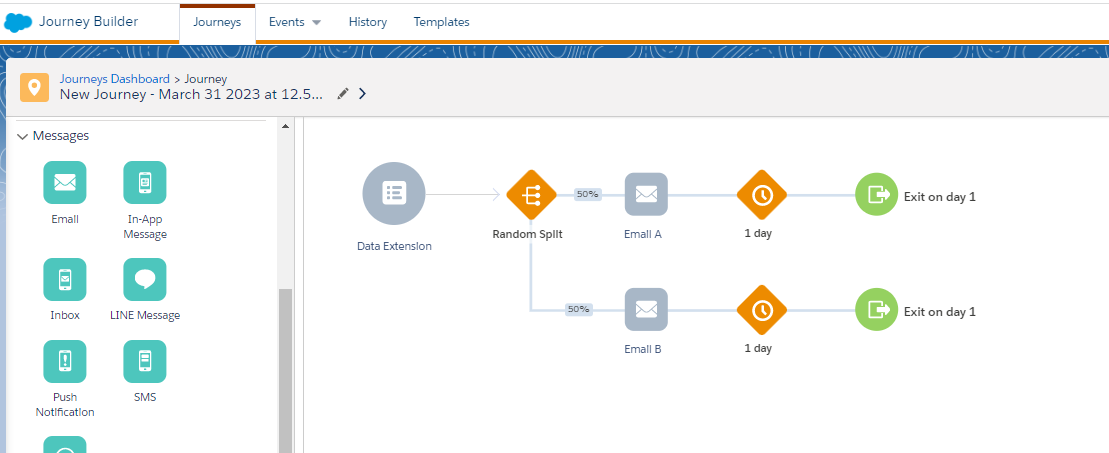Select the Push Notification activity icon
The image size is (1109, 453).
(x=65, y=361)
